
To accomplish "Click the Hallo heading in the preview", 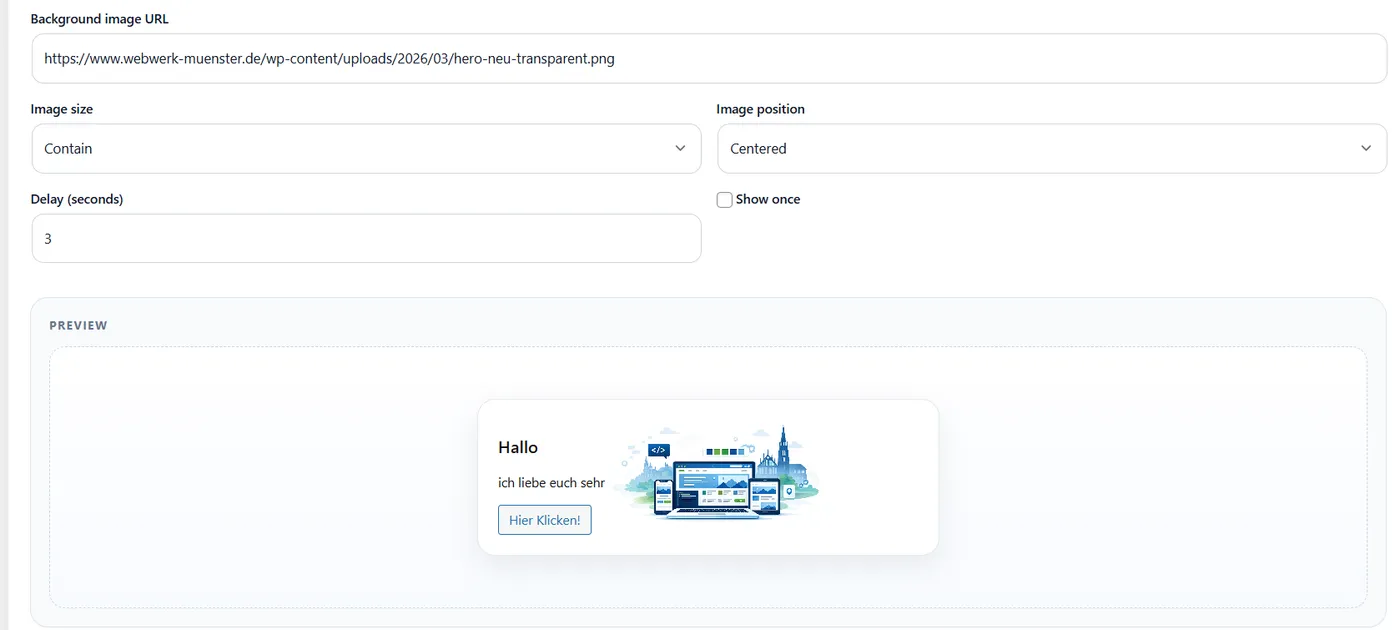I will [x=518, y=447].
